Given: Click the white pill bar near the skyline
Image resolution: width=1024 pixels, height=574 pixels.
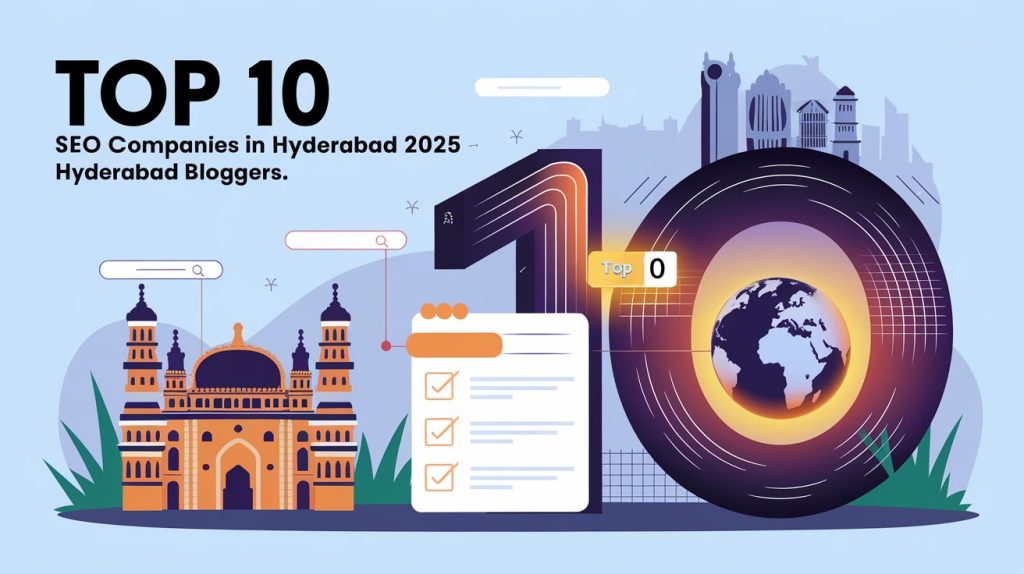Looking at the screenshot, I should pos(541,87).
